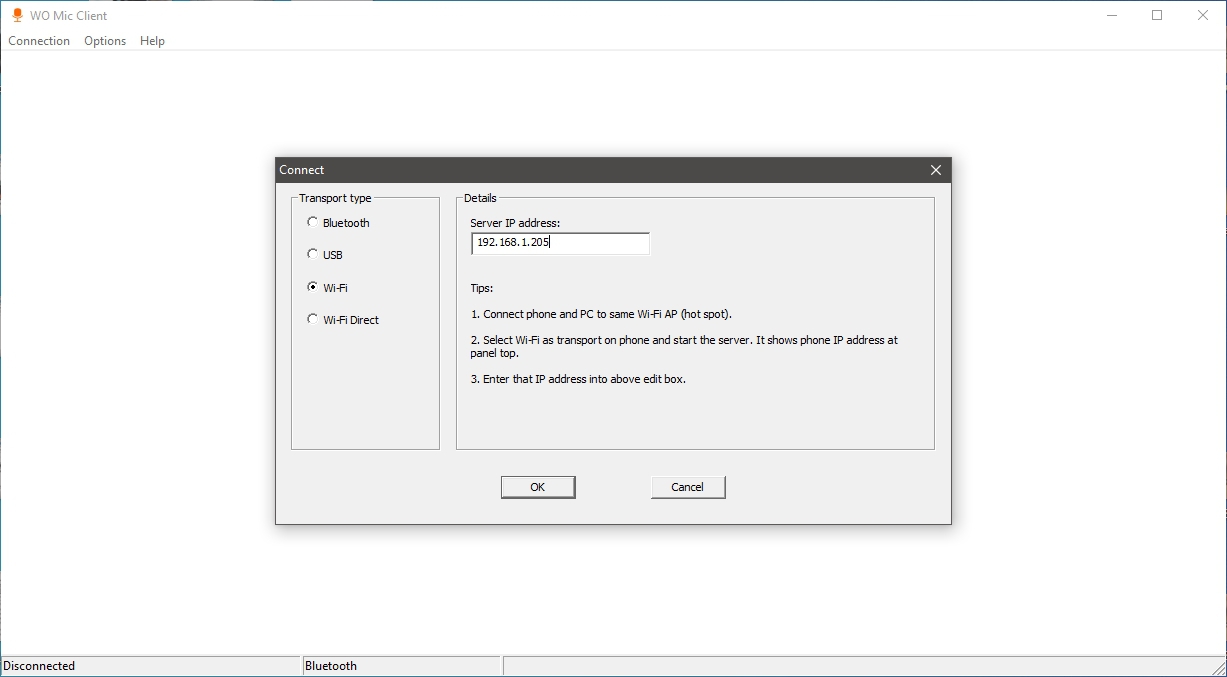
Task: Click the WO Mic microphone app icon
Action: click(17, 15)
